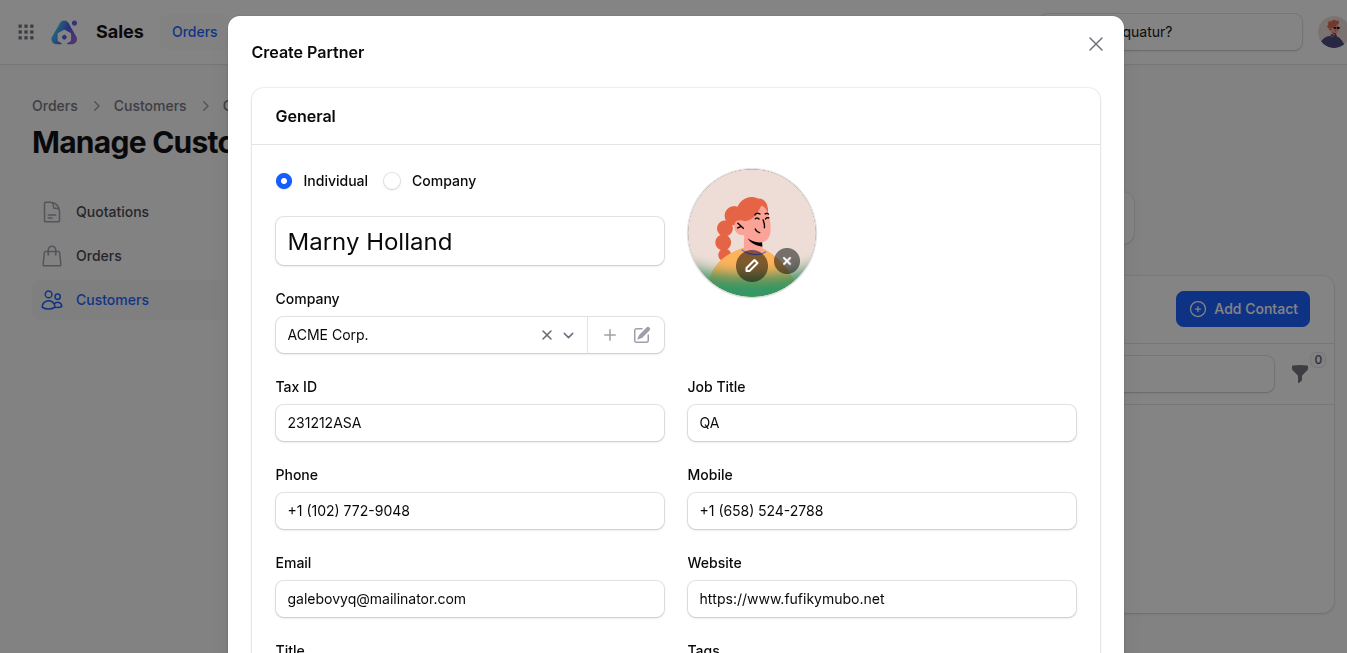Open Customers from the breadcrumb trail
This screenshot has height=653, width=1347.
tap(149, 105)
